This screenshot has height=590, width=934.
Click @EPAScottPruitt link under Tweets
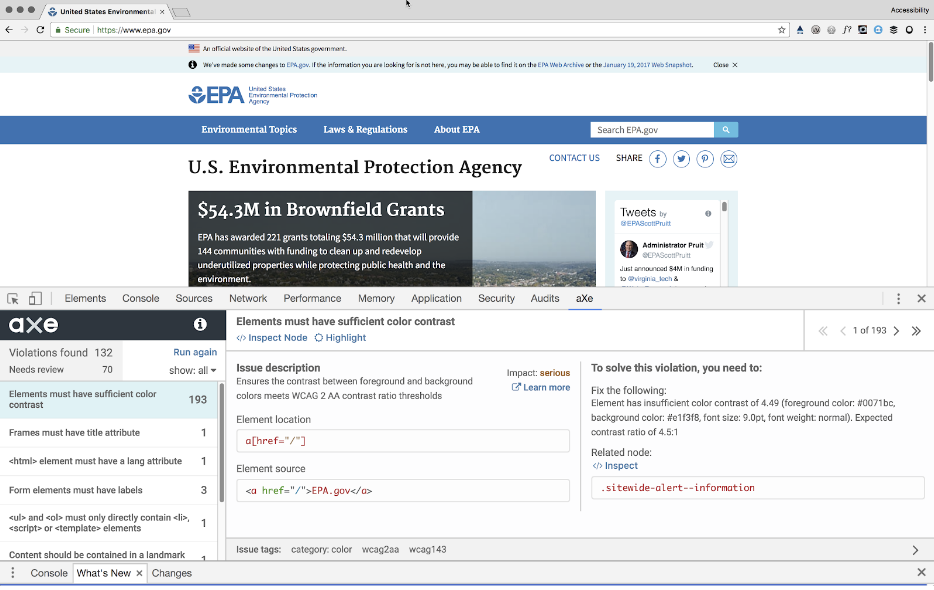coord(646,223)
